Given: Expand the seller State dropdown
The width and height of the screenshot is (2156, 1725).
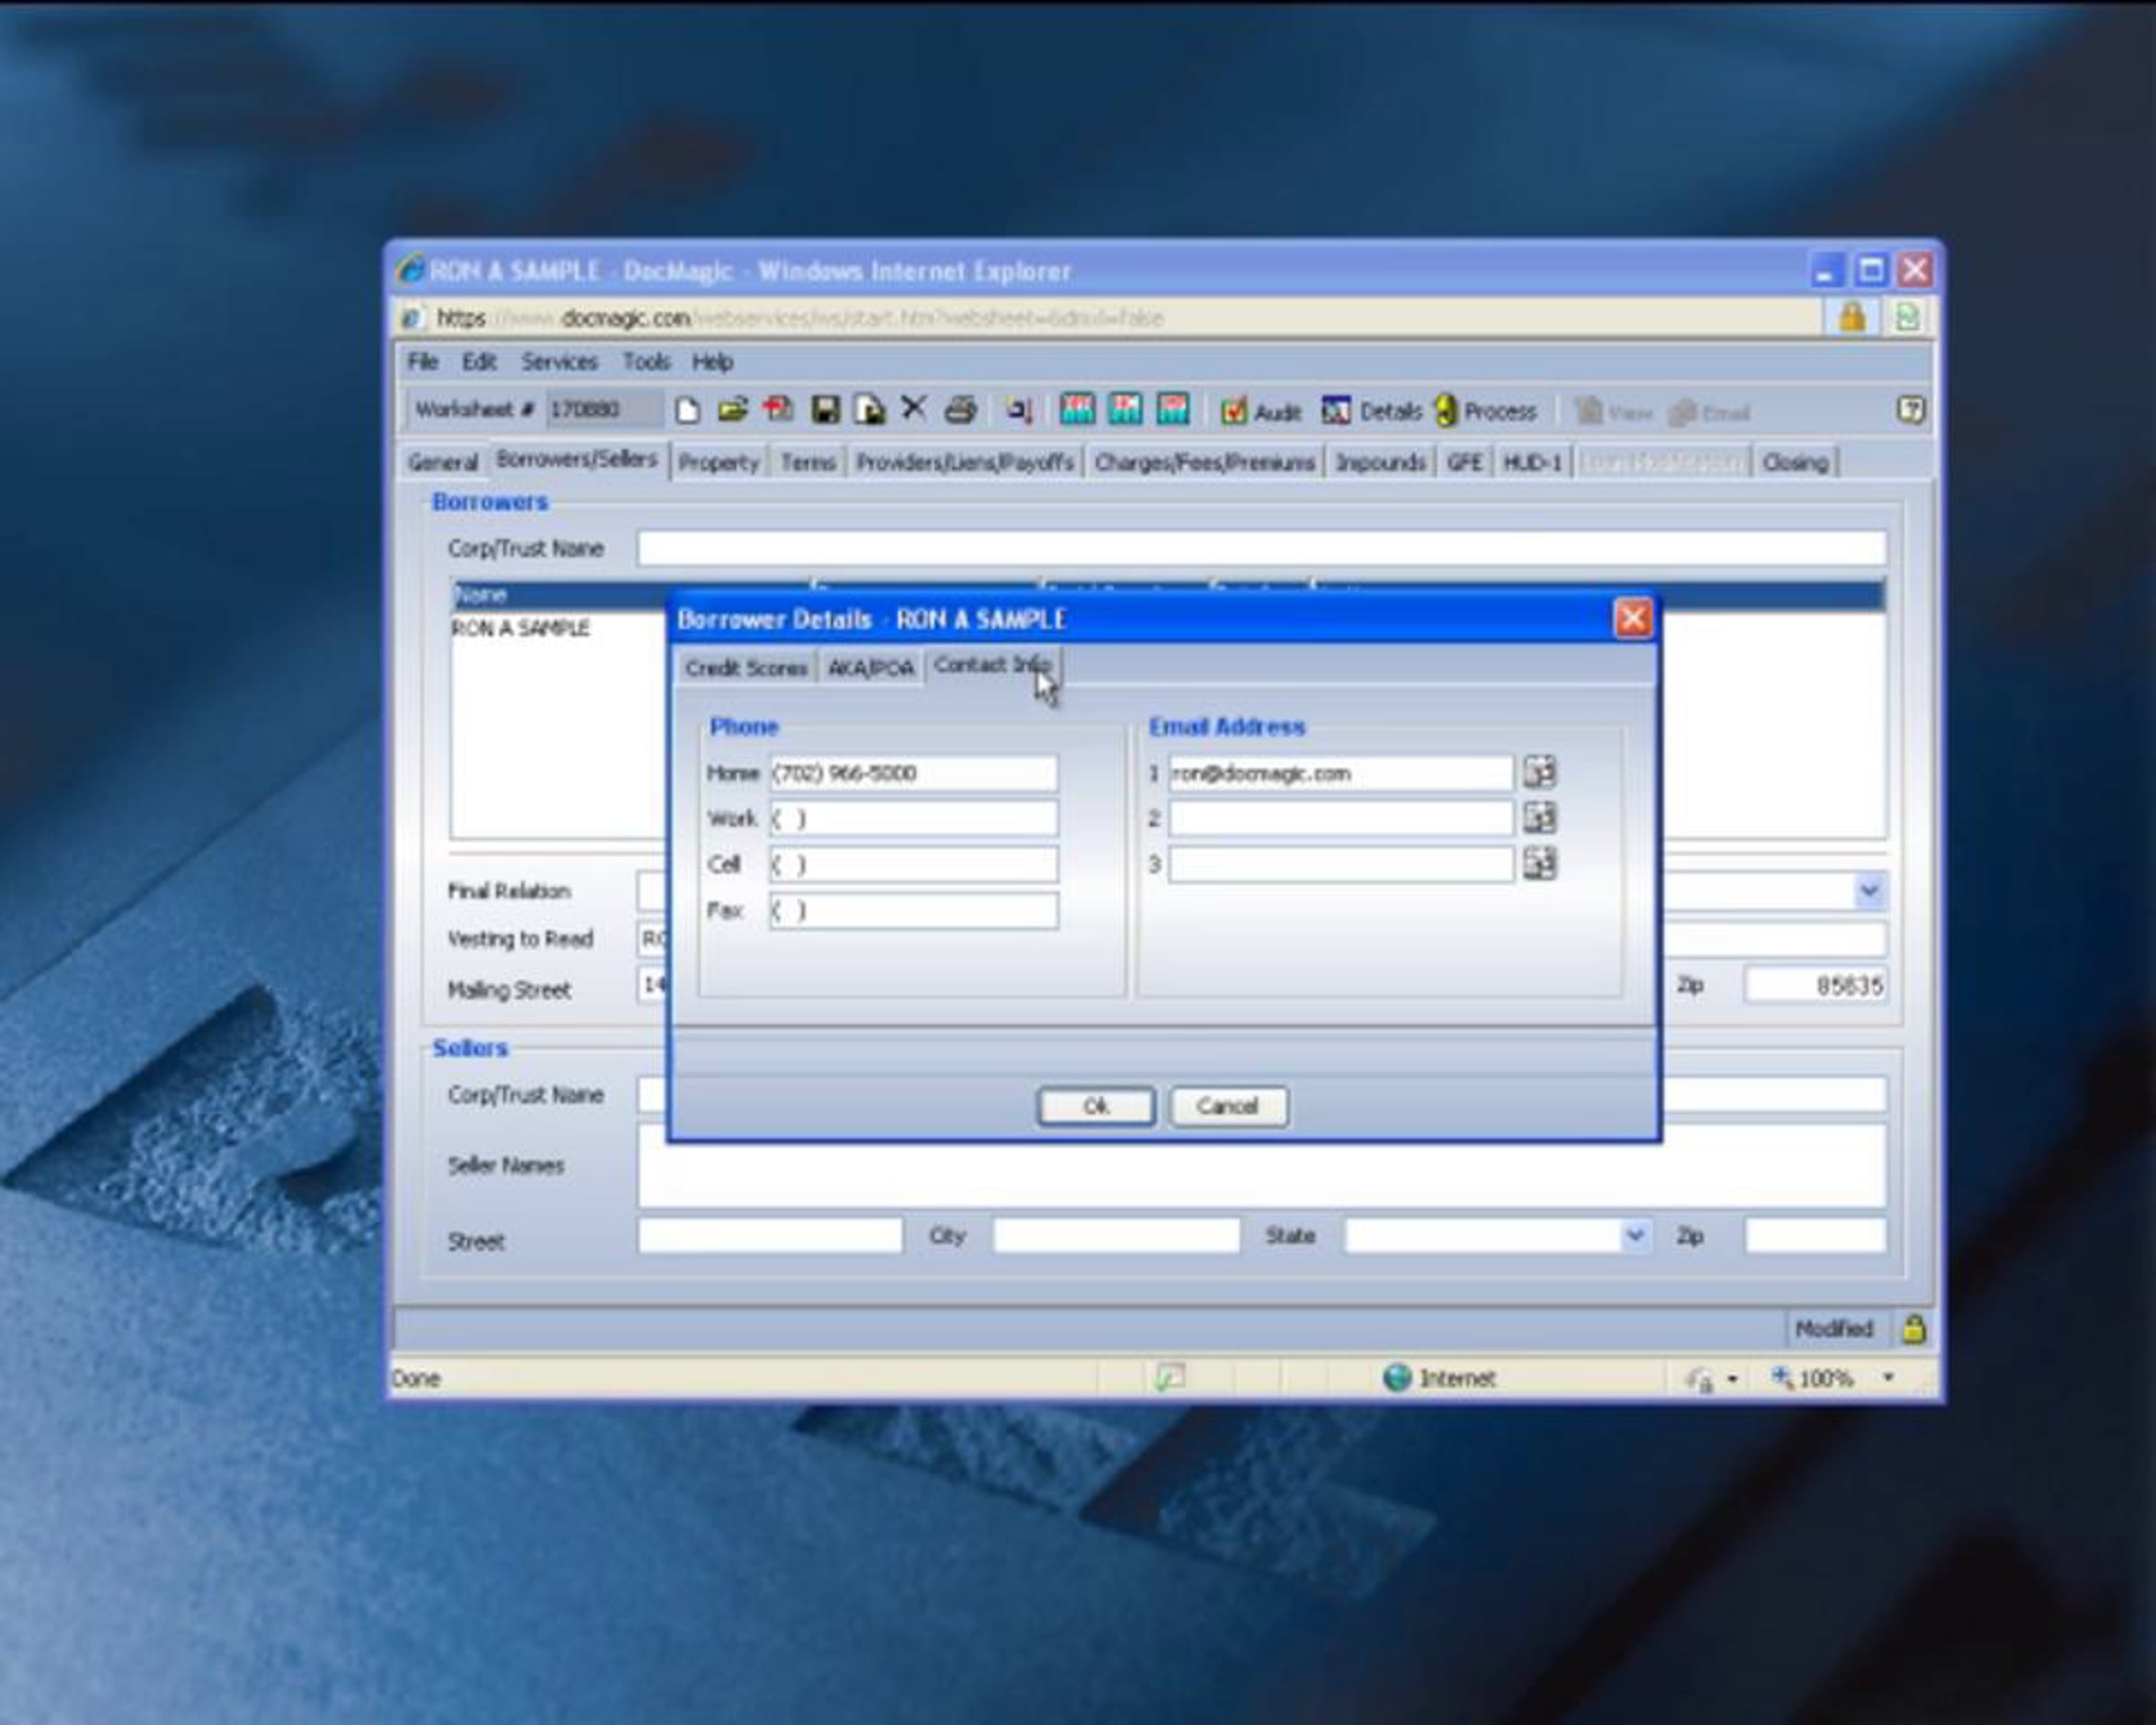Looking at the screenshot, I should [x=1634, y=1235].
